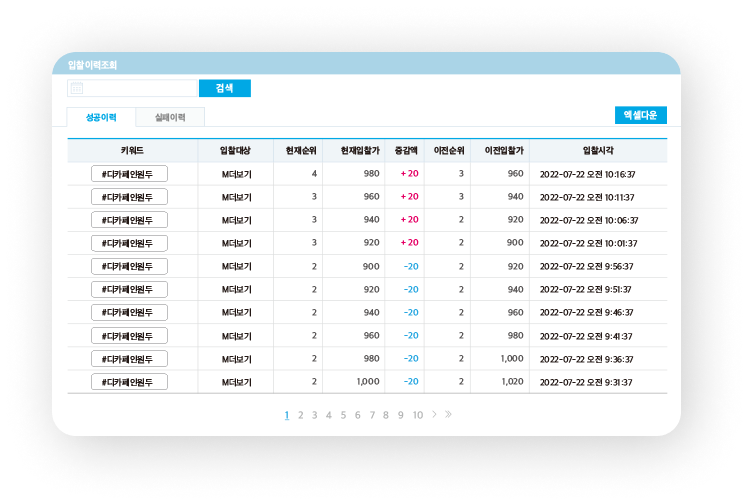Viewport: 749px width, 504px height.
Task: Select the 성공이력 tab
Action: [x=101, y=117]
